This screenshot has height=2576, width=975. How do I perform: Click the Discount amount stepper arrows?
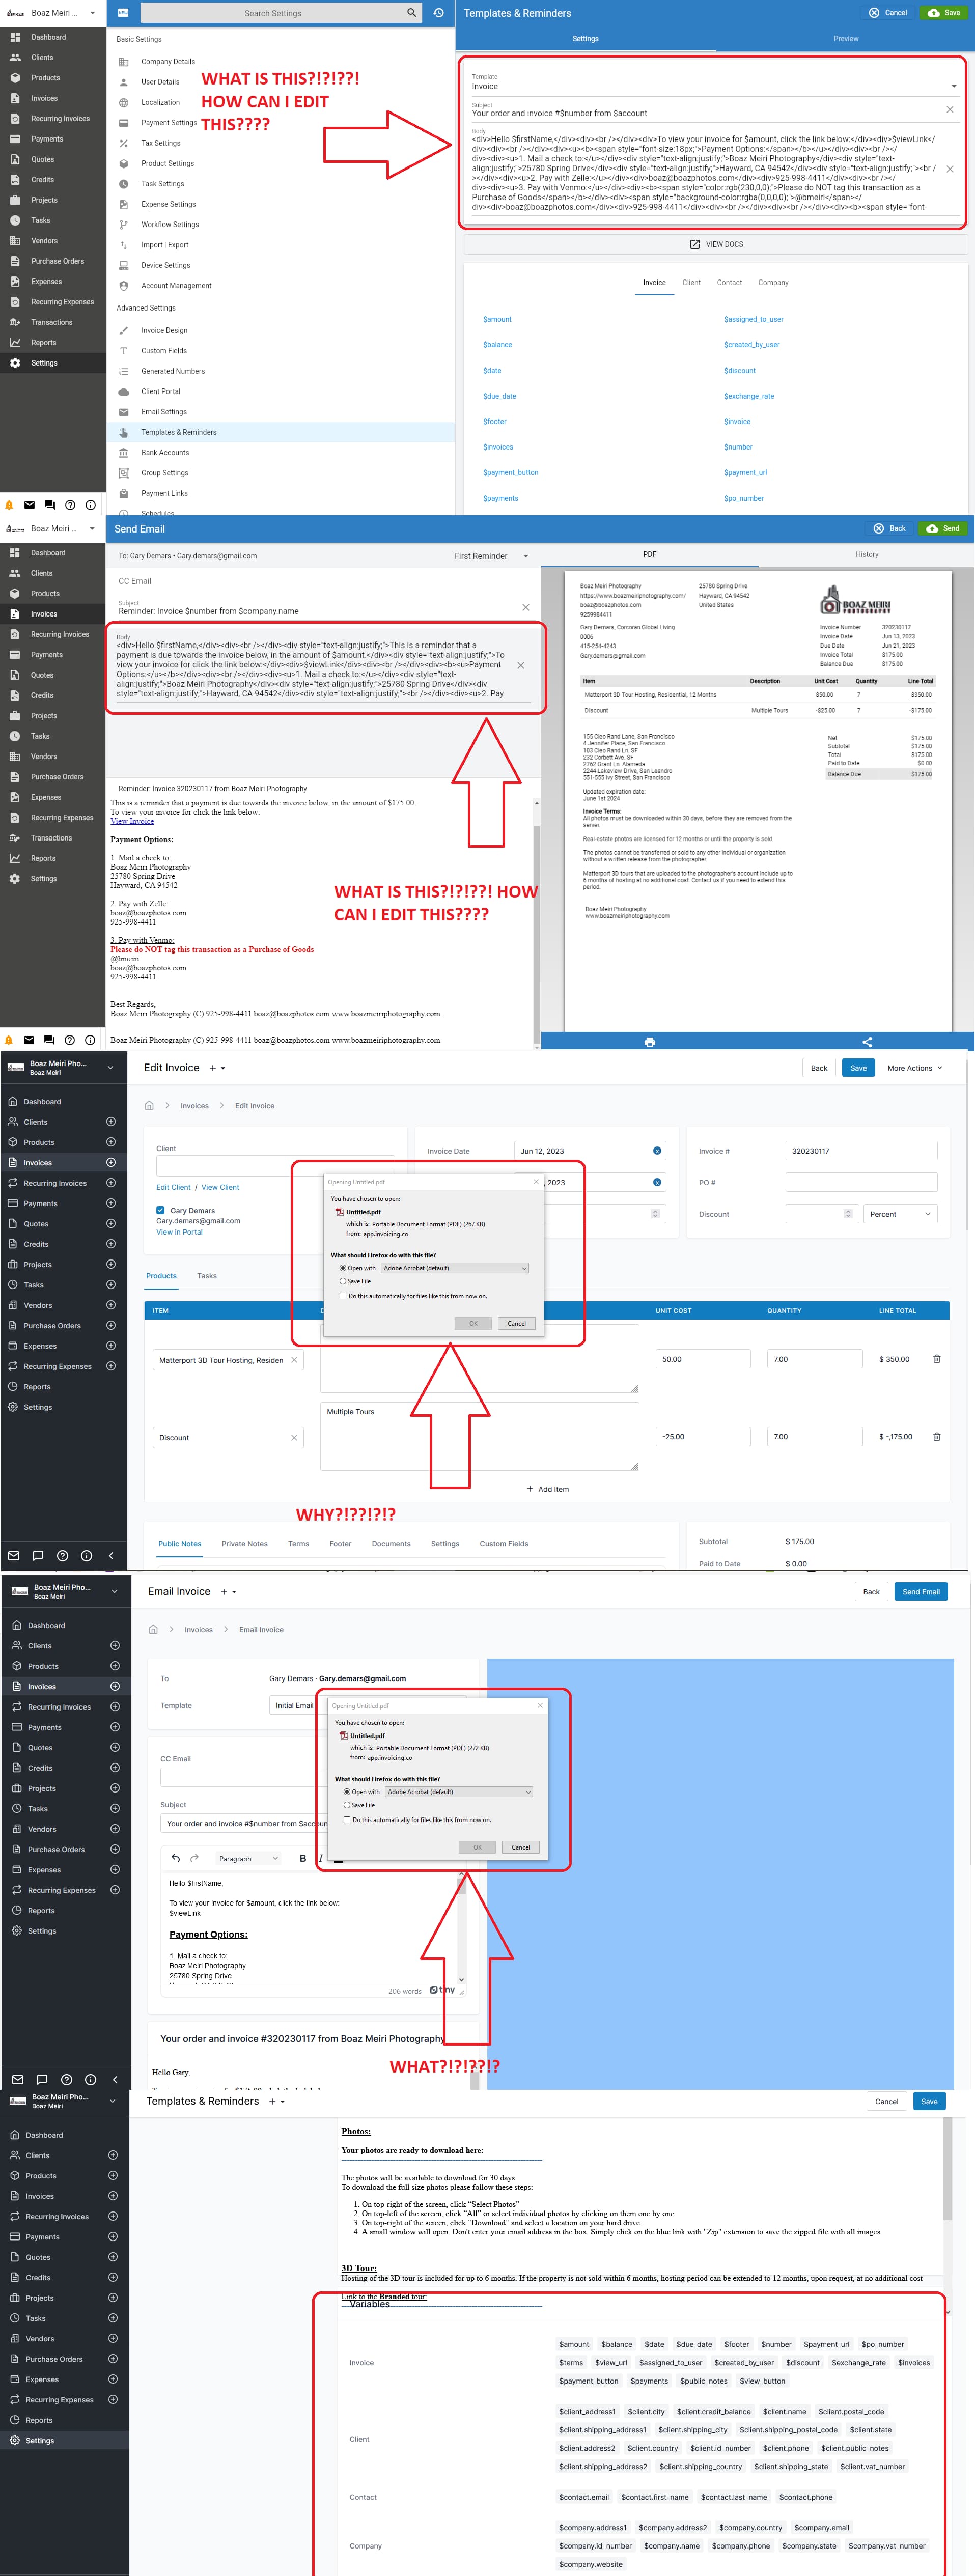pyautogui.click(x=848, y=1214)
